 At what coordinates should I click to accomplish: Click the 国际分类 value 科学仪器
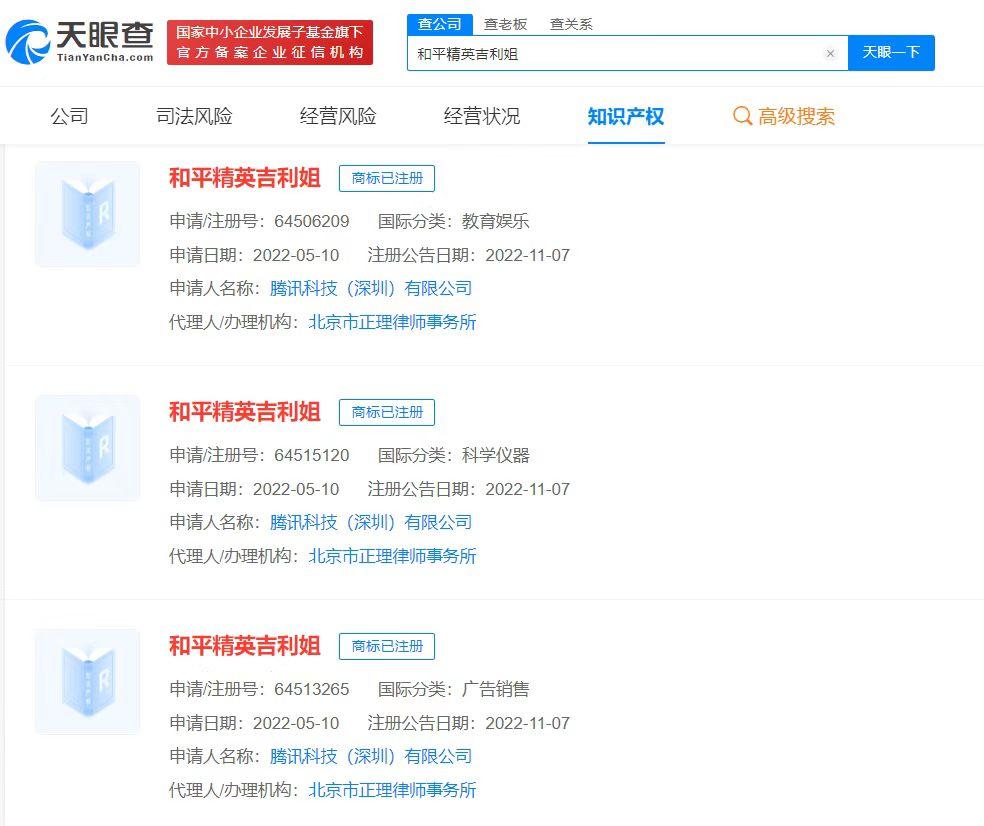click(x=496, y=456)
